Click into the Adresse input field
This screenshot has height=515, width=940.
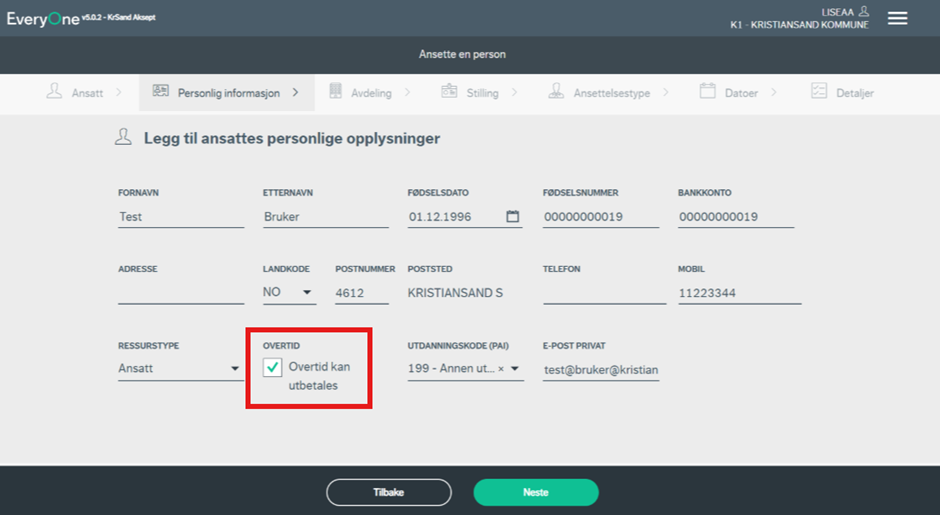click(180, 292)
